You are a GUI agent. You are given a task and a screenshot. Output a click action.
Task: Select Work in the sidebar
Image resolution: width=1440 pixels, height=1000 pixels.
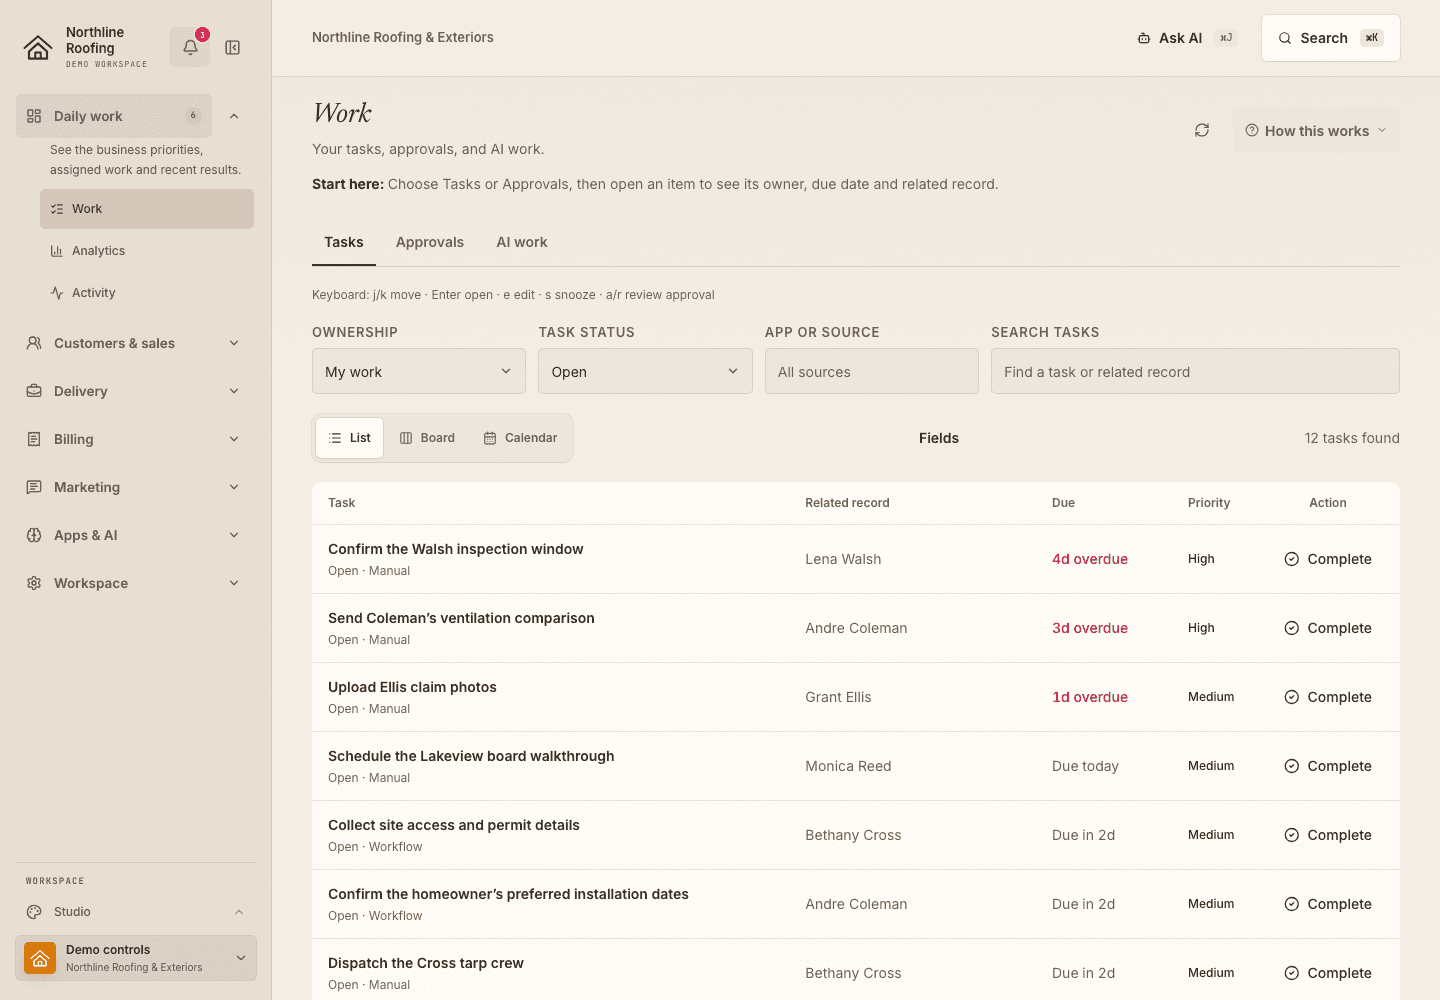tap(147, 209)
